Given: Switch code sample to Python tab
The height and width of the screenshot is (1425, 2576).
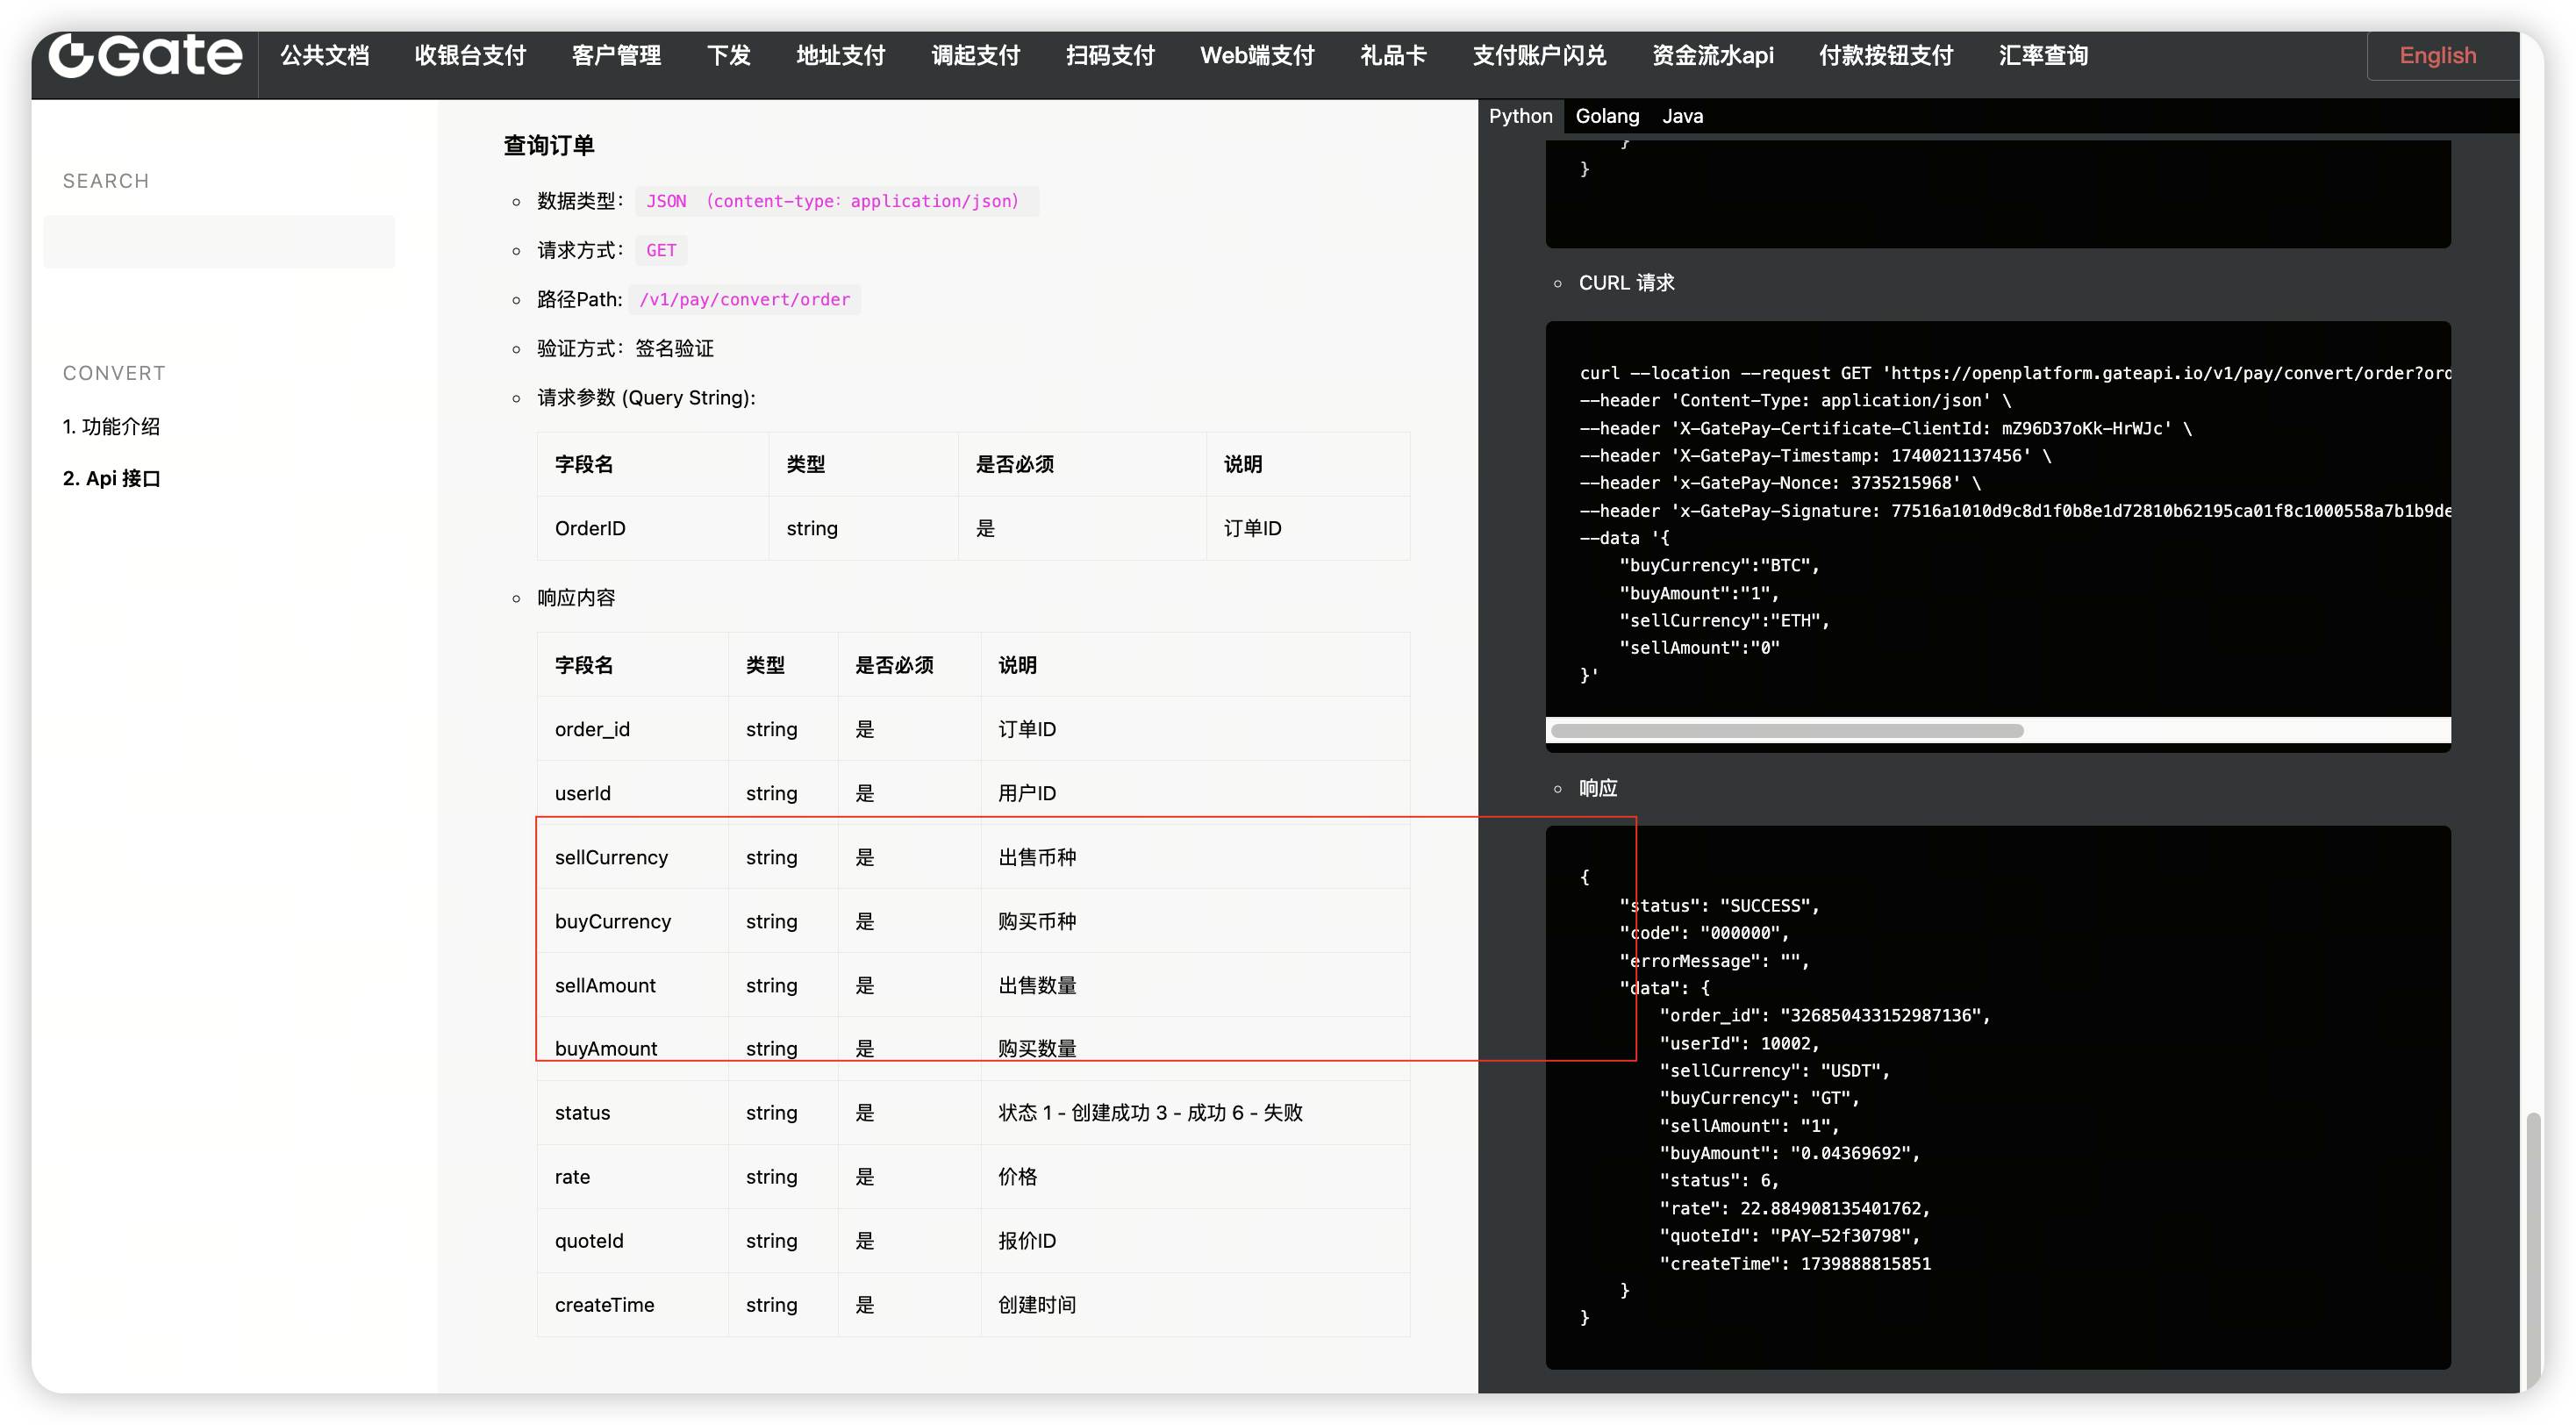Looking at the screenshot, I should coord(1520,116).
